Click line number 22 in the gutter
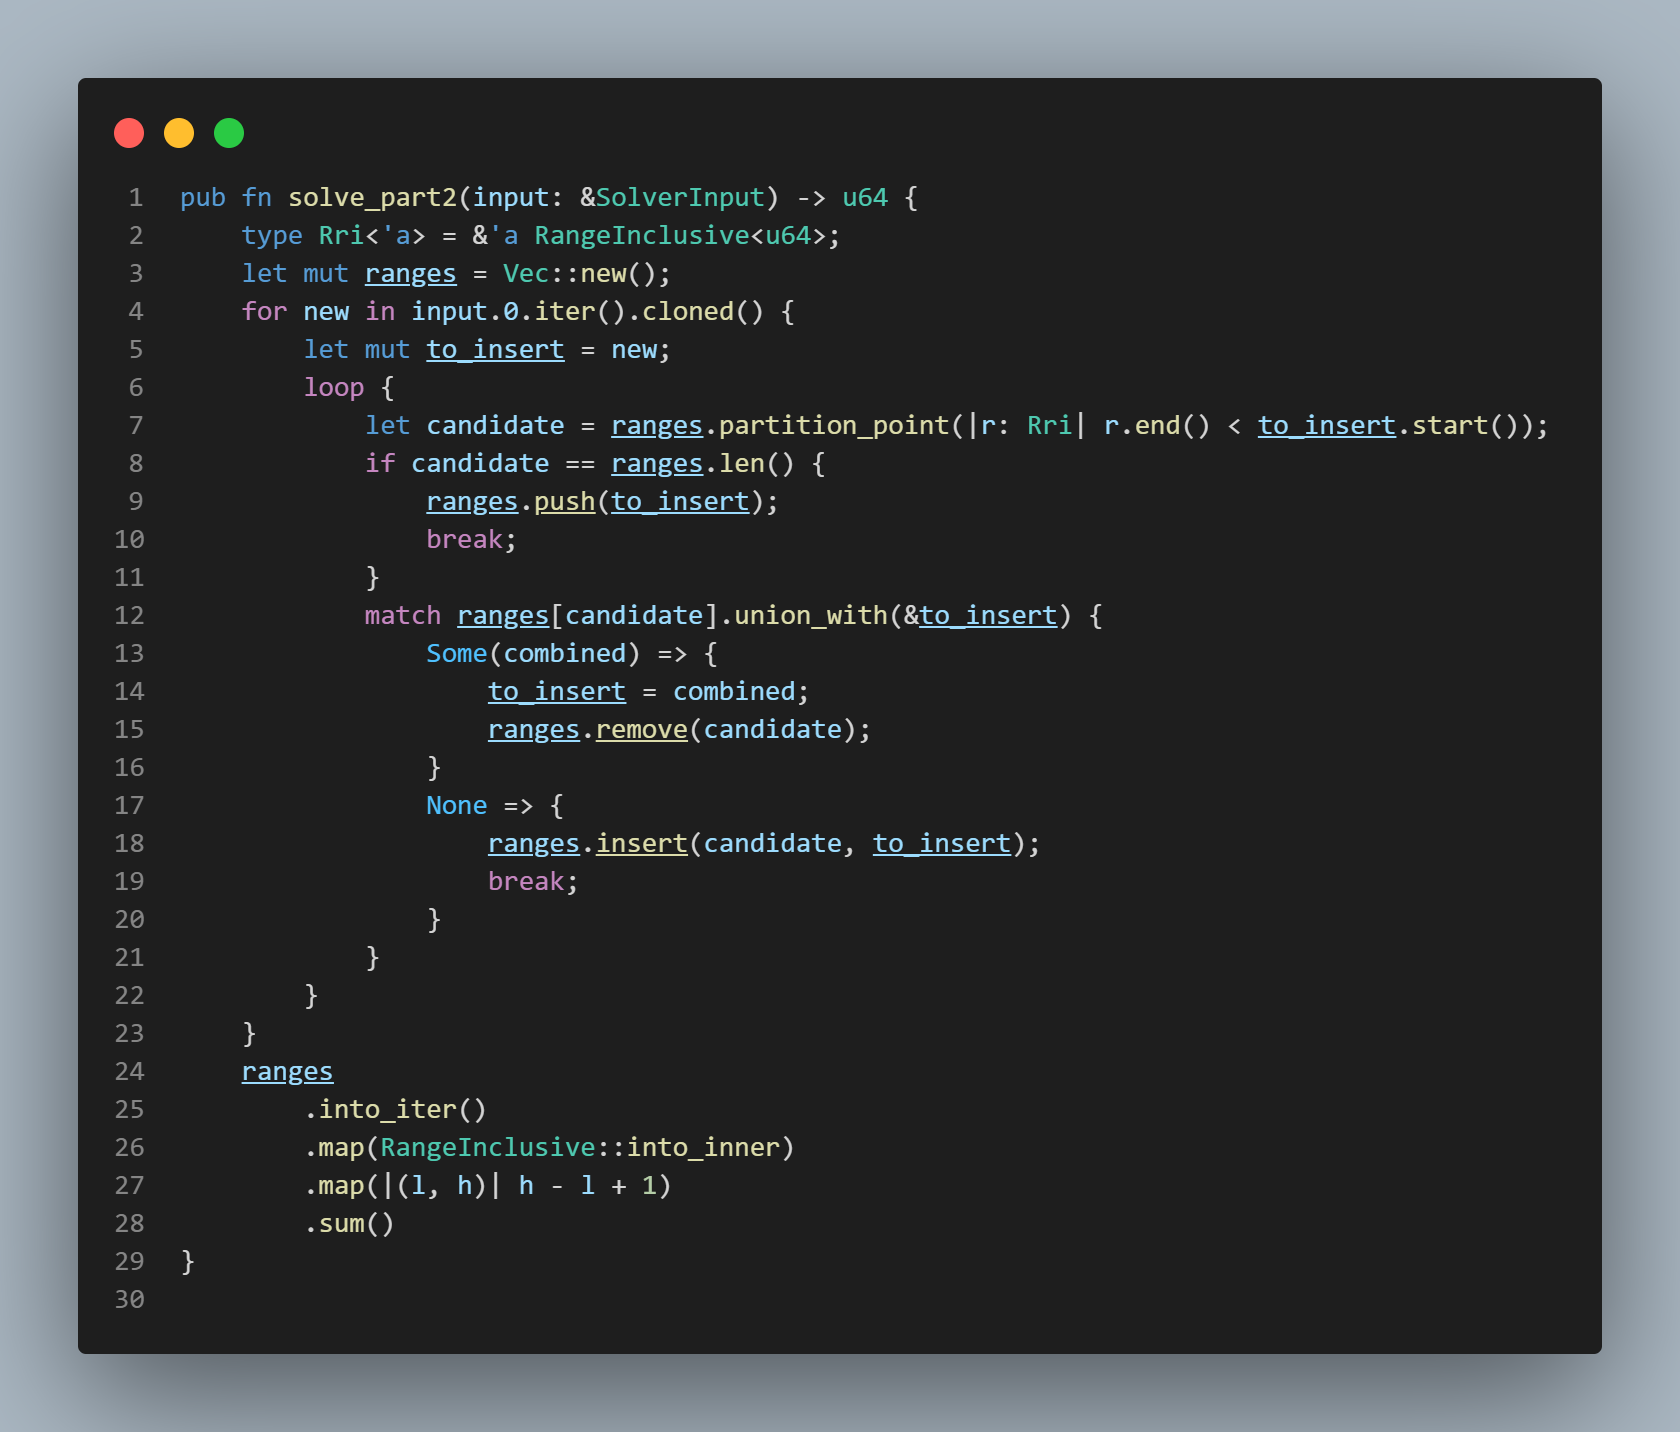Viewport: 1680px width, 1432px height. point(129,996)
